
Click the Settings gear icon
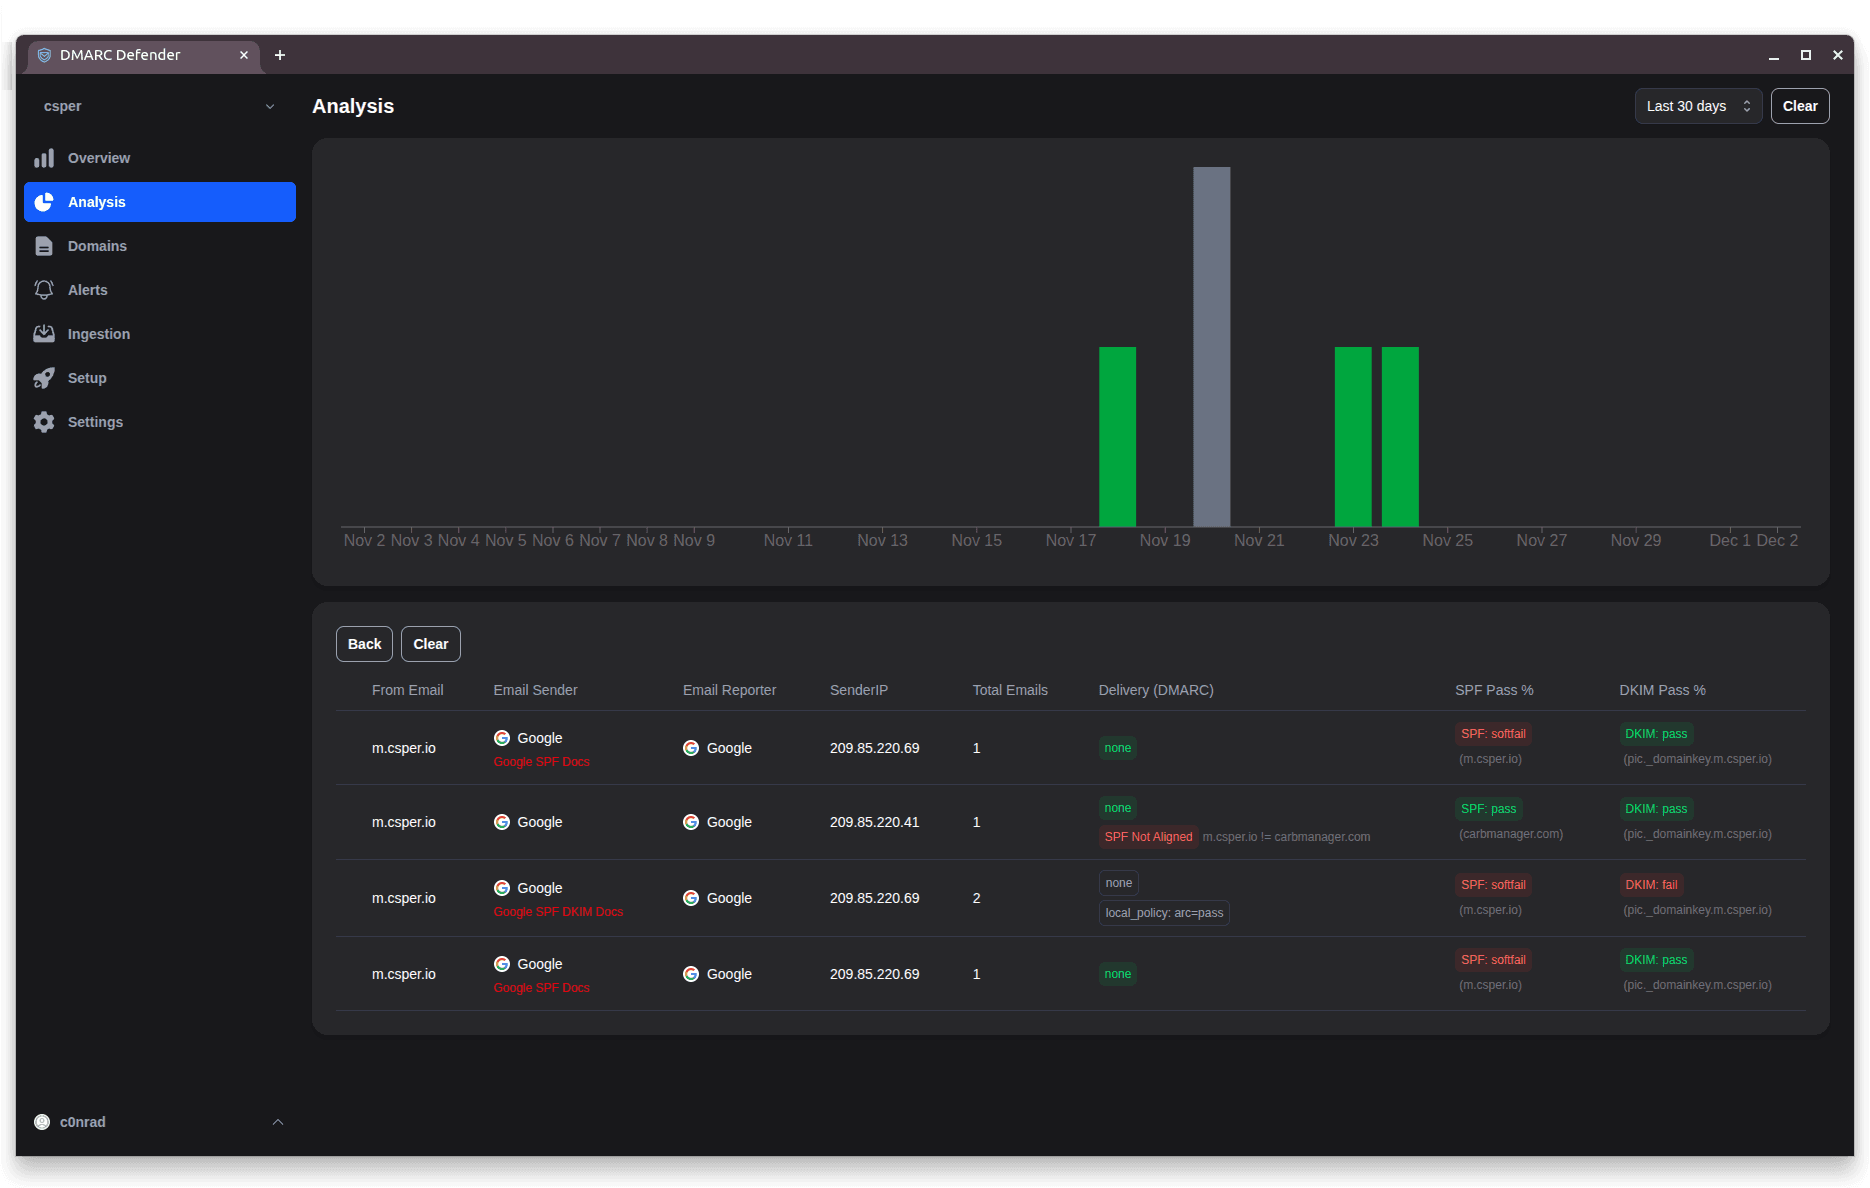pos(44,421)
